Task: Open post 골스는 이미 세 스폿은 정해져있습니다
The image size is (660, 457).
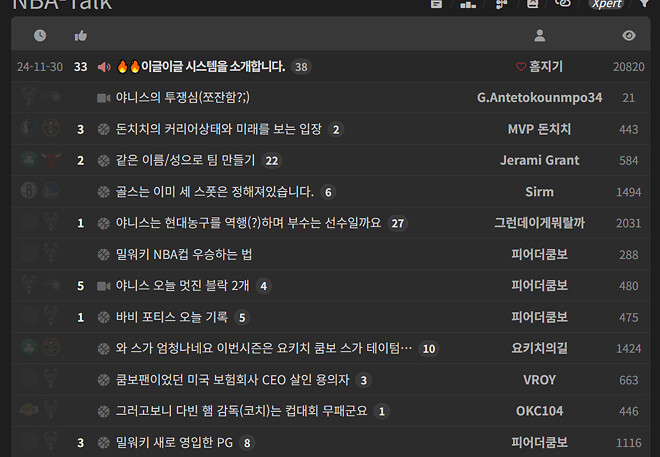Action: click(215, 192)
